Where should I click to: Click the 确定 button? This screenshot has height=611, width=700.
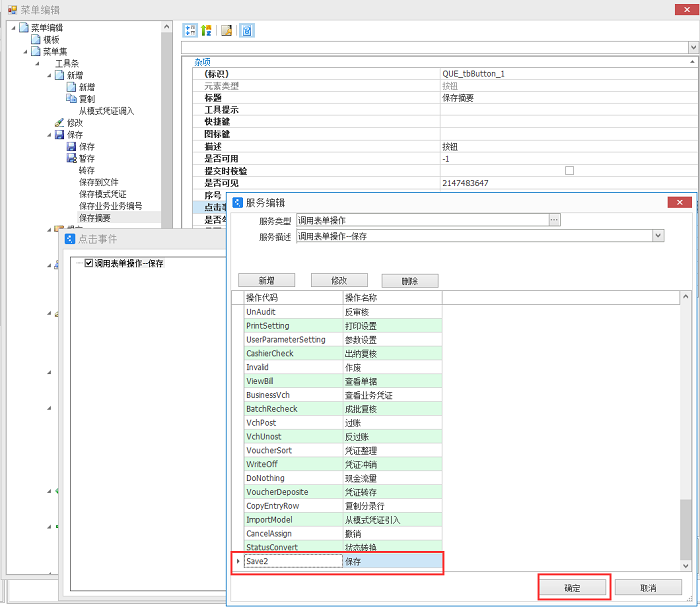tap(572, 587)
